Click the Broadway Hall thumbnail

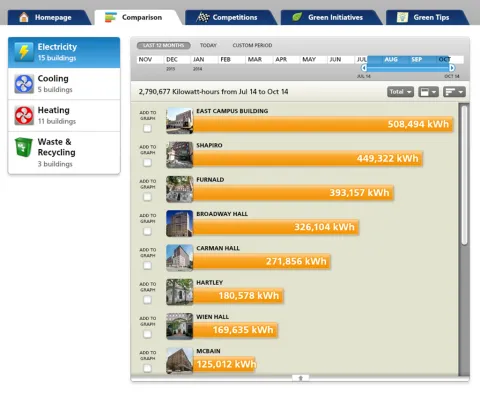pos(180,224)
